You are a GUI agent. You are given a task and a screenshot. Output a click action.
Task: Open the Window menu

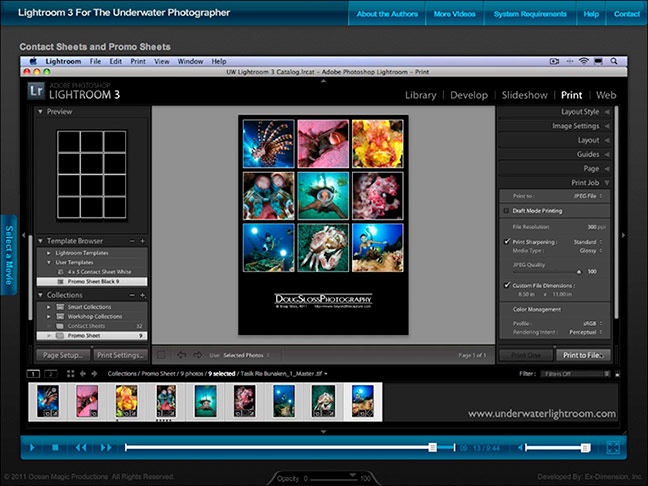(x=190, y=61)
